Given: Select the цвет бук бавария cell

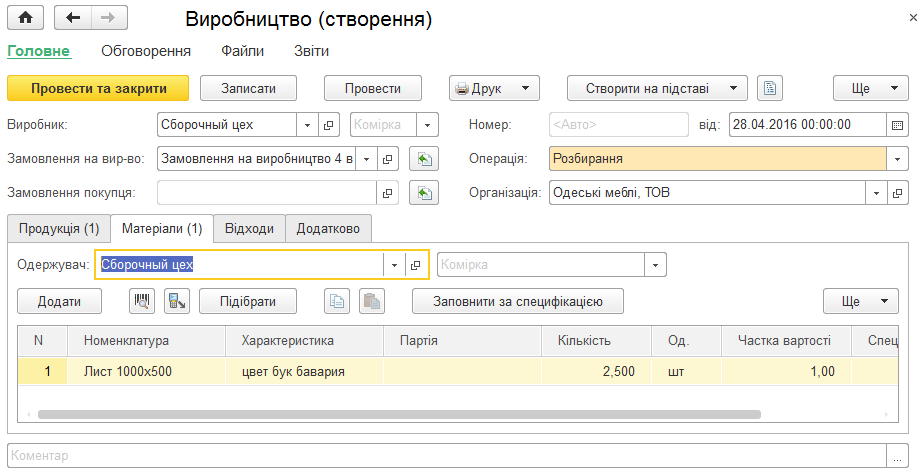Looking at the screenshot, I should 305,371.
